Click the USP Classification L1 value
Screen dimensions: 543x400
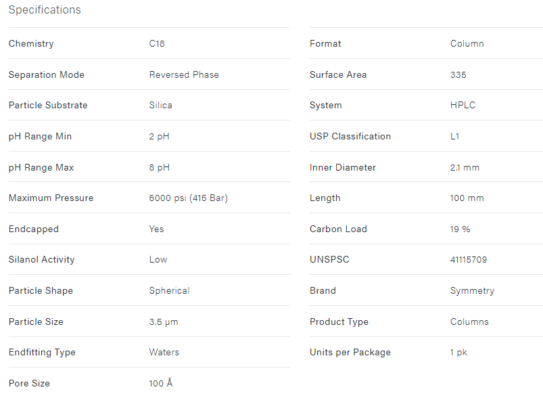455,136
